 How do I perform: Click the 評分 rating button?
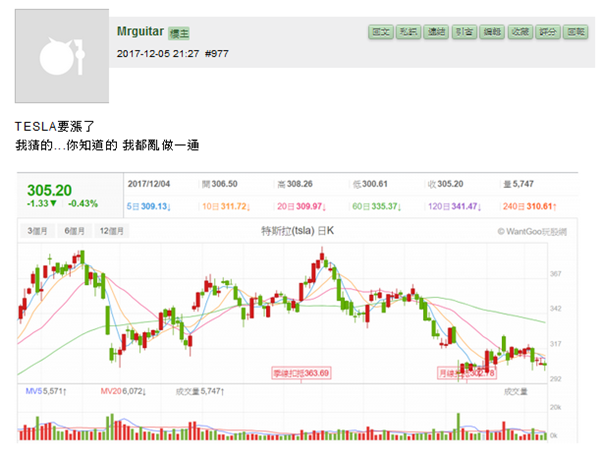[x=548, y=32]
